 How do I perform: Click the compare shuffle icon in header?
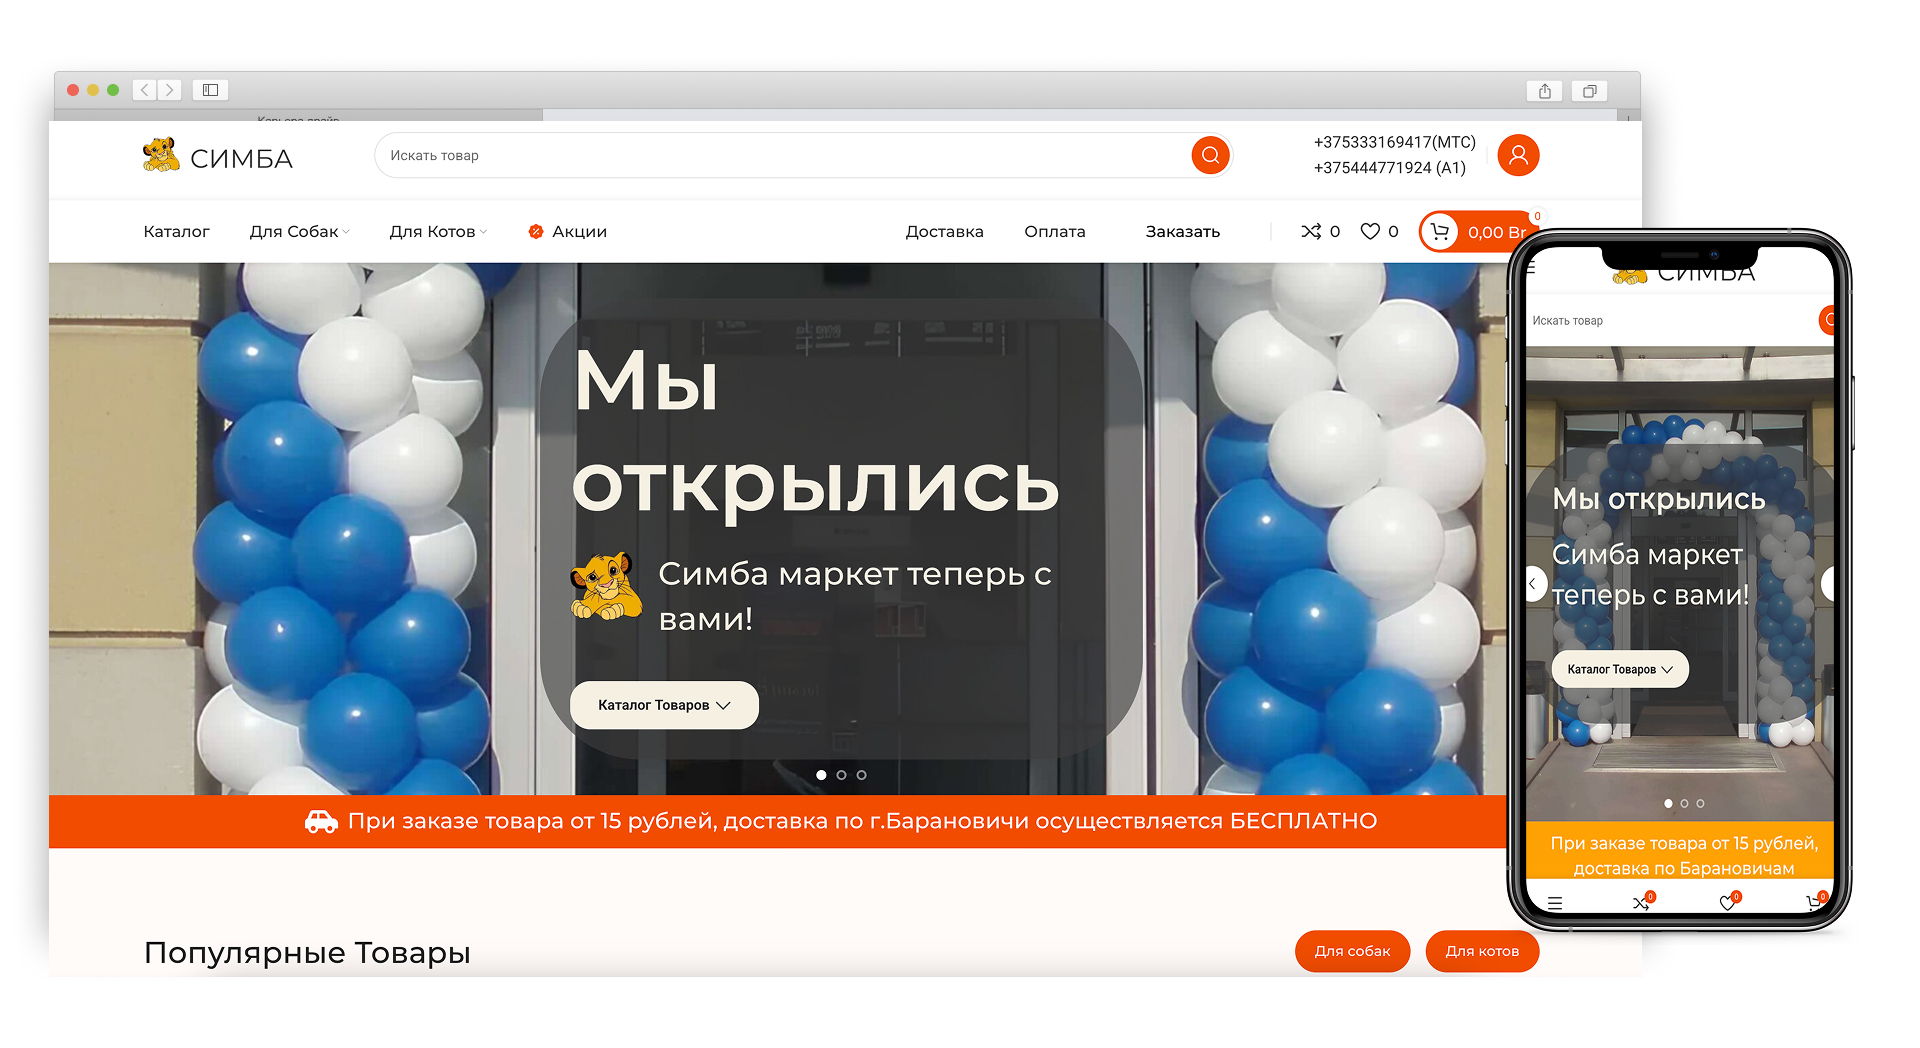(1311, 231)
